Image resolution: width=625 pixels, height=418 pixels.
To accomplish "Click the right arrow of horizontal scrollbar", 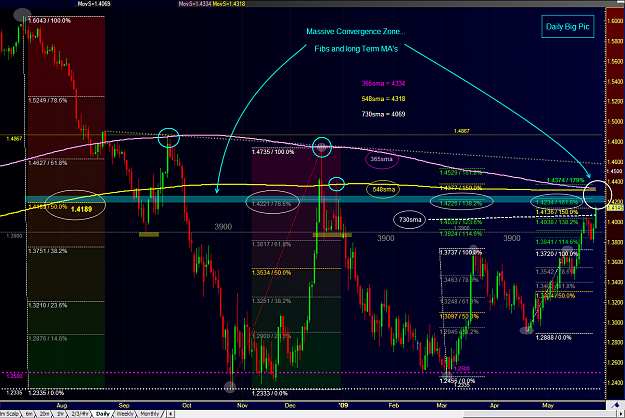I will 621,414.
